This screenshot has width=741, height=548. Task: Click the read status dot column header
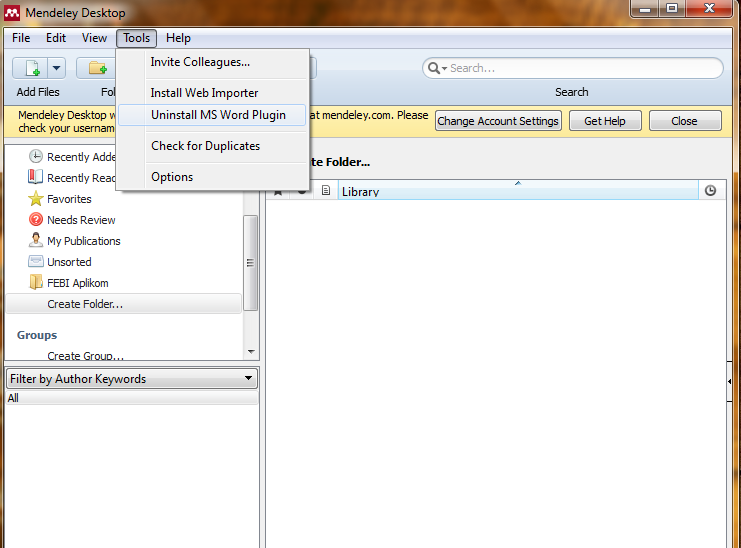[x=302, y=191]
